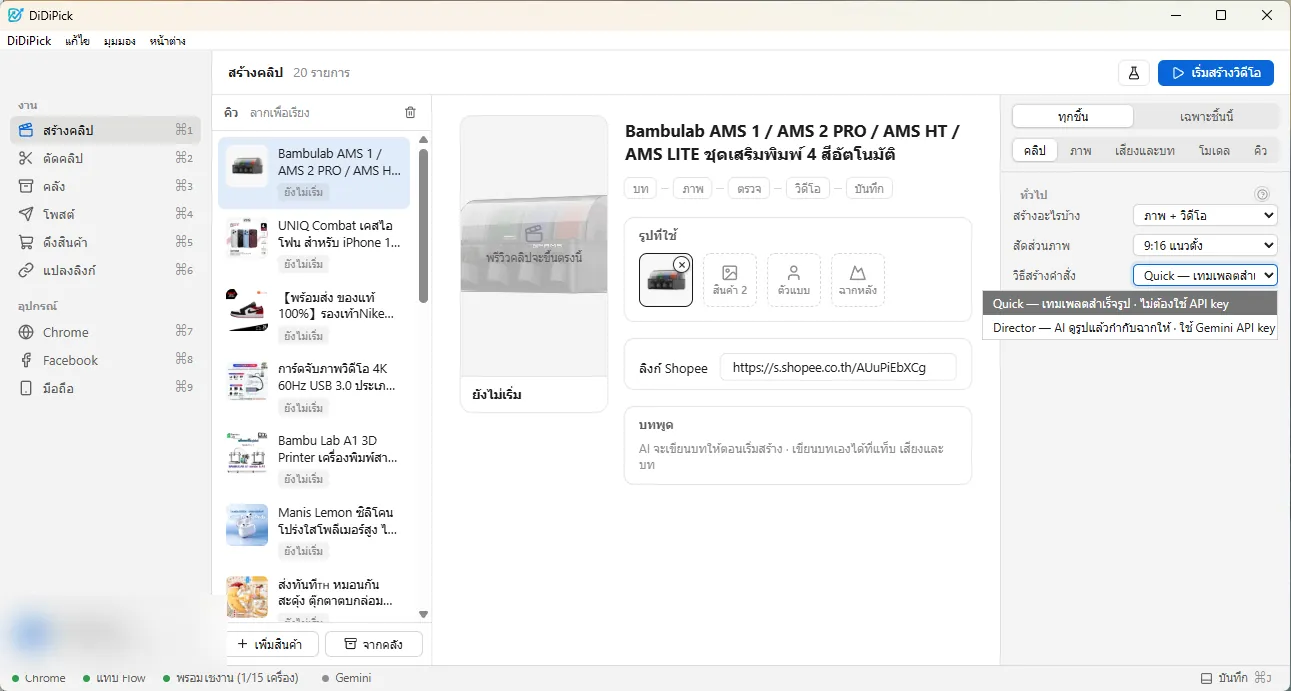Select Chrome device in sidebar

coord(105,332)
